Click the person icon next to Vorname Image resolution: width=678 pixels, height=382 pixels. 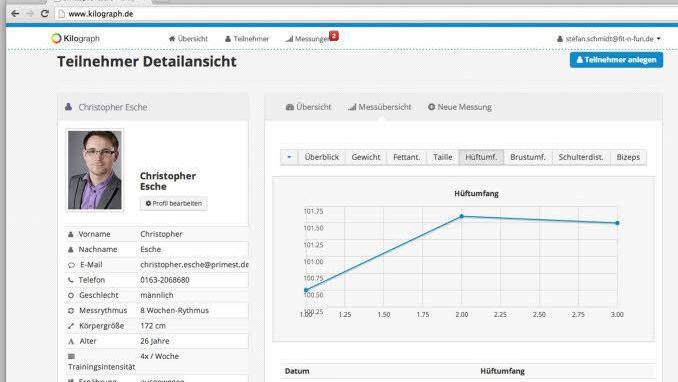tap(70, 234)
